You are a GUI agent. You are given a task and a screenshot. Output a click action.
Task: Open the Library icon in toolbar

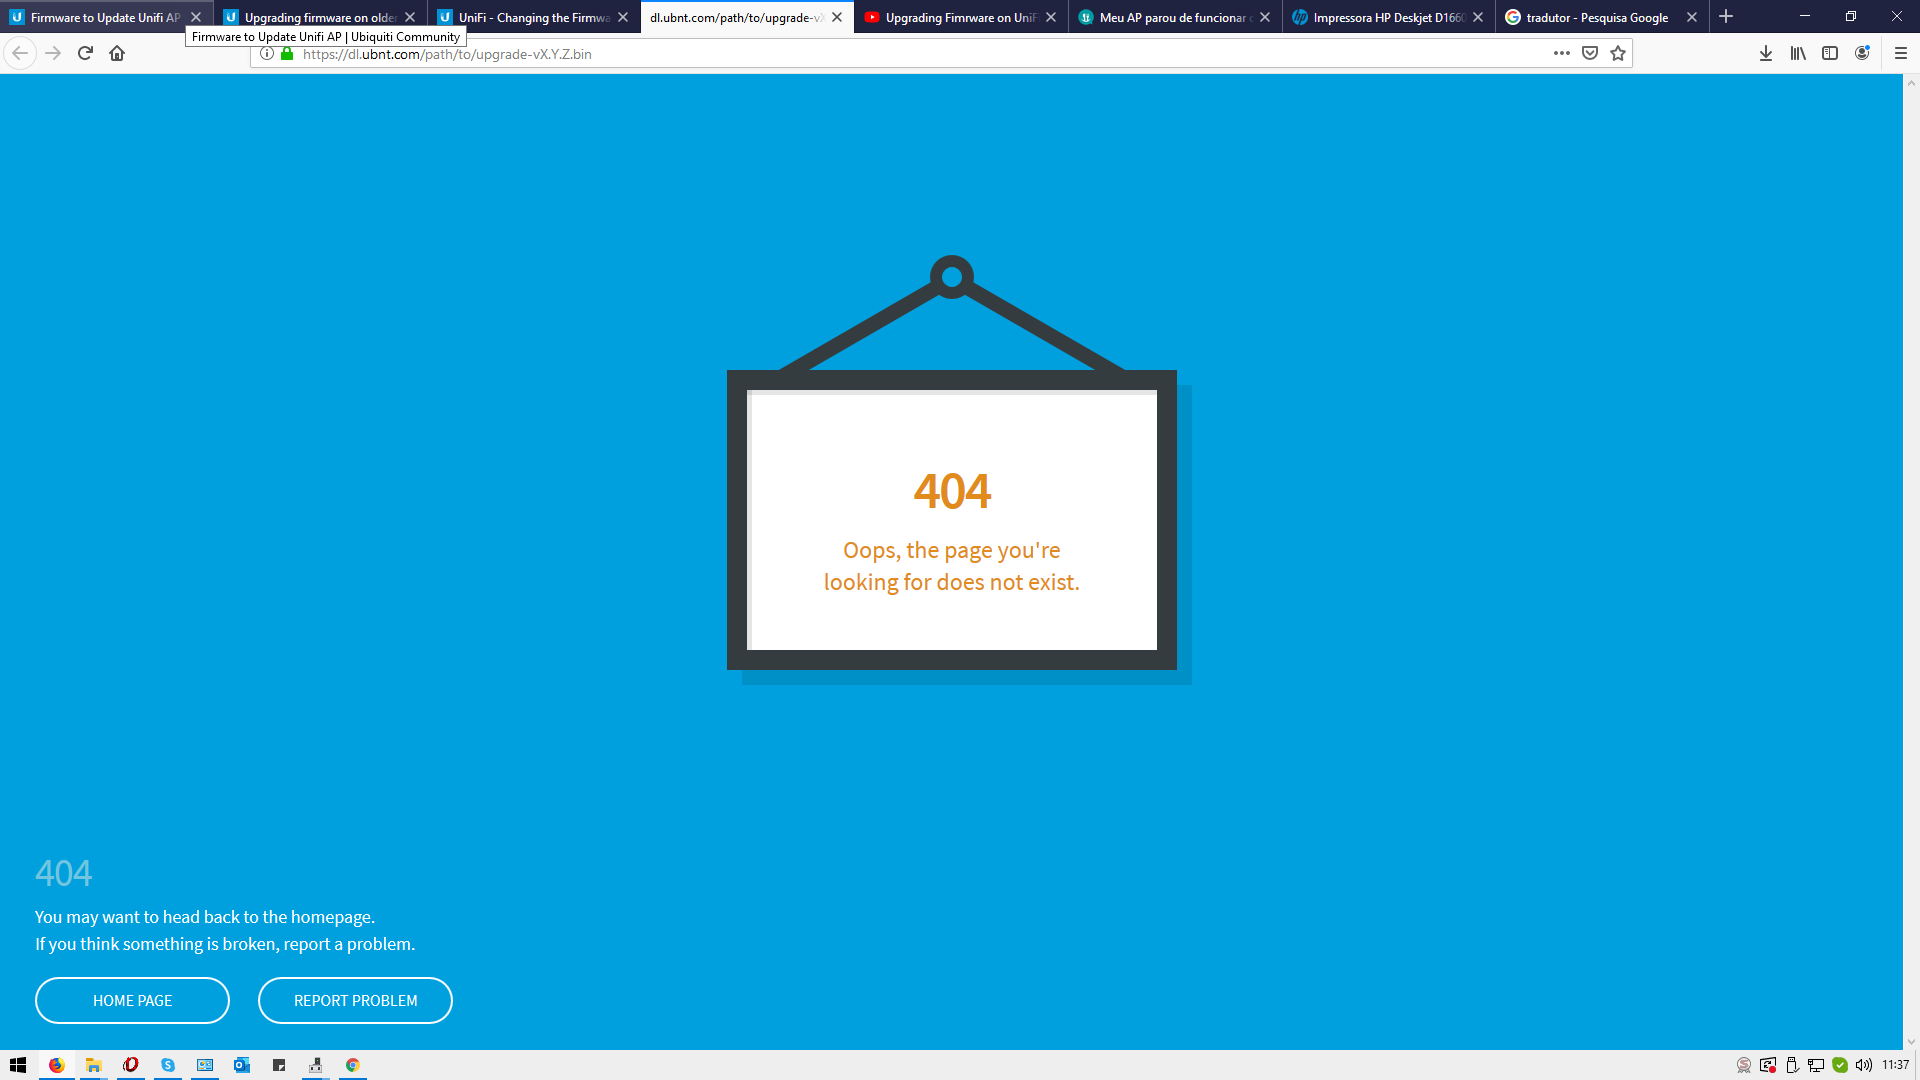1798,53
